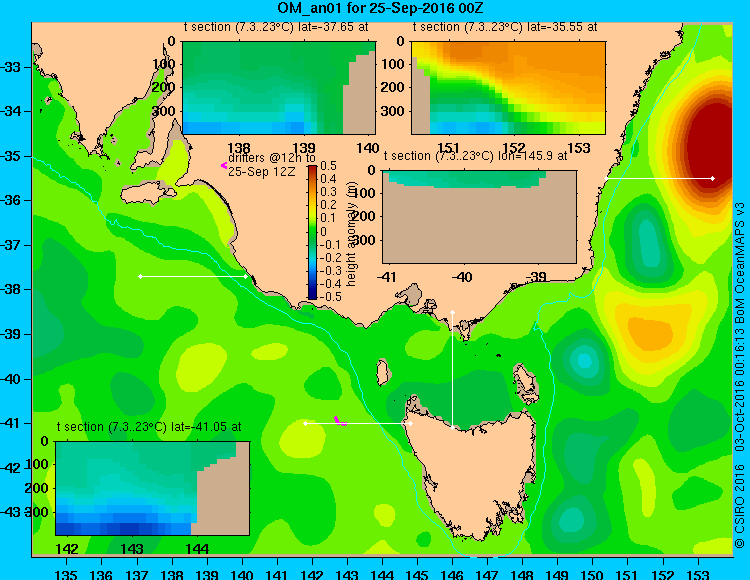Open the lon=145.9 temperature section inset
The image size is (750, 580).
click(x=479, y=217)
